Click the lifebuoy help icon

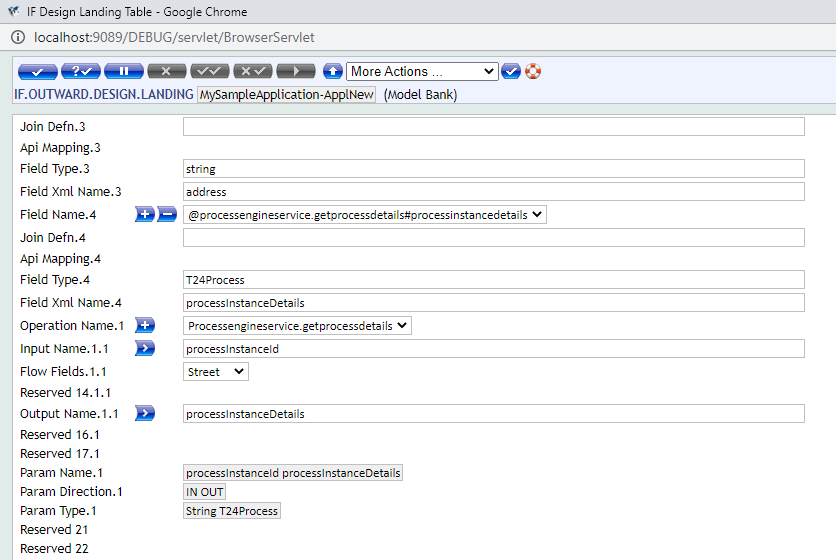tap(533, 72)
